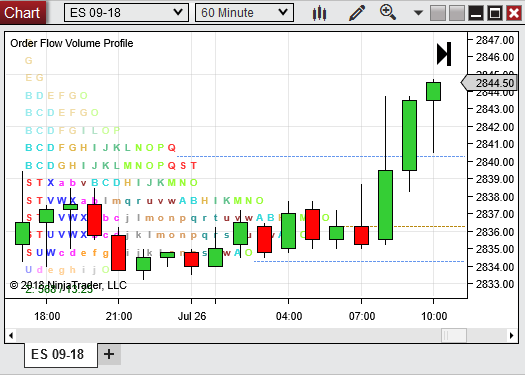Click the 21:00 time axis label
The image size is (525, 375).
pyautogui.click(x=119, y=316)
